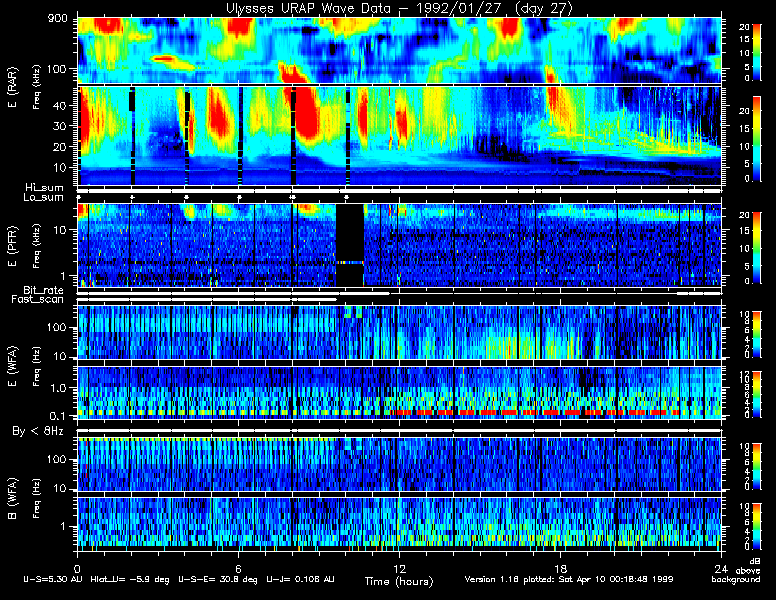776x600 pixels.
Task: Click the Hi_sum indicator label
Action: pyautogui.click(x=45, y=187)
